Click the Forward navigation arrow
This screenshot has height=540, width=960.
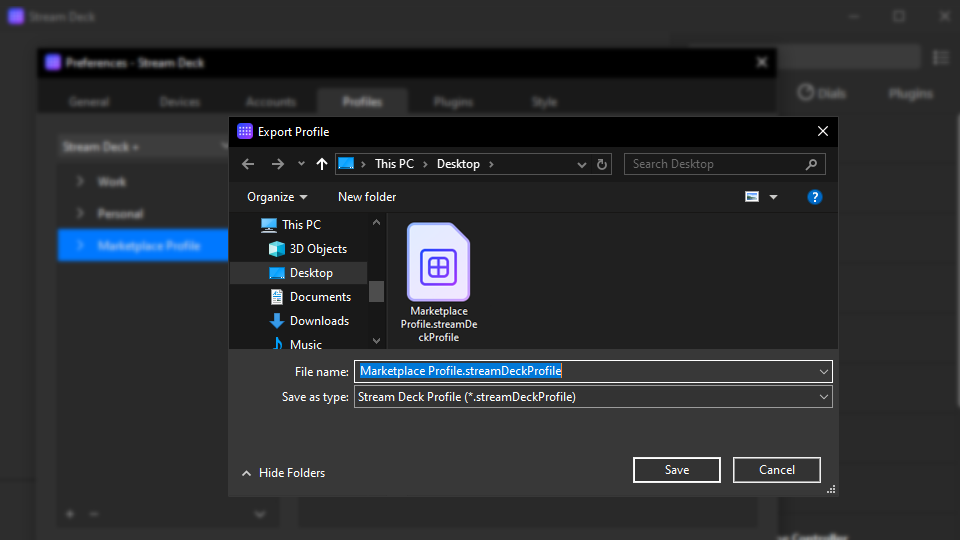coord(278,164)
